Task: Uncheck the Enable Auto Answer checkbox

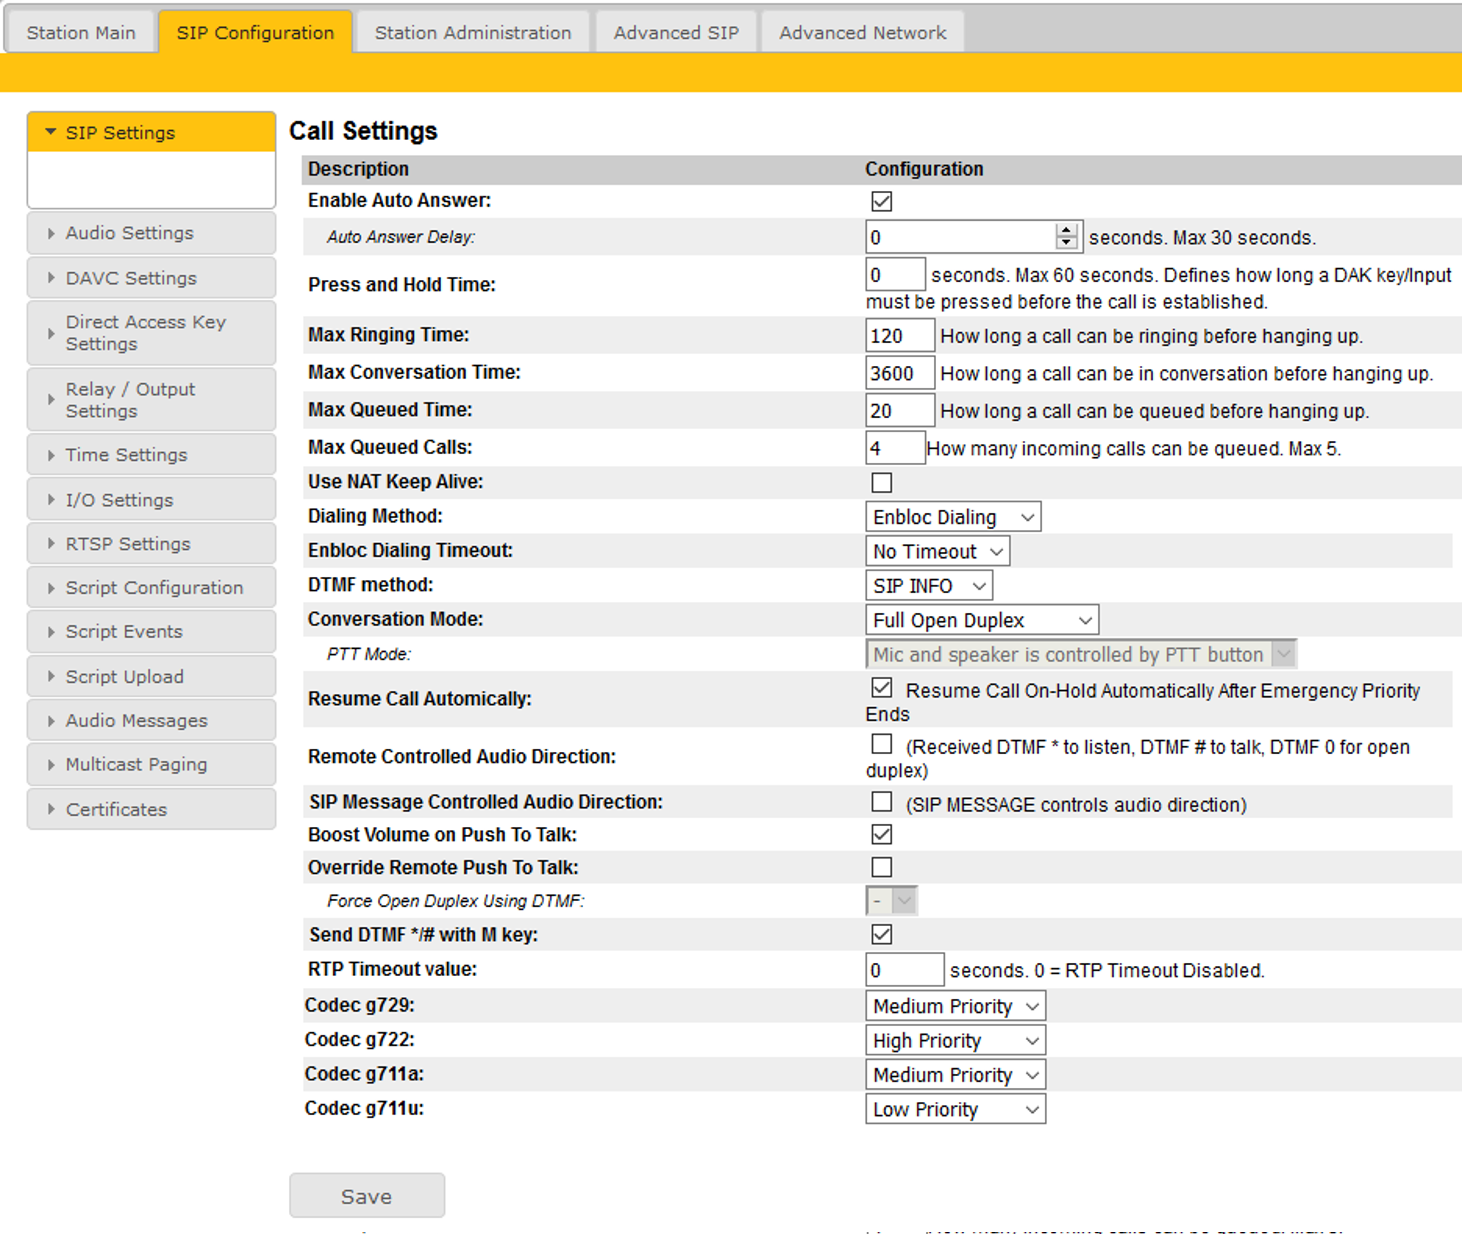Action: [x=881, y=201]
